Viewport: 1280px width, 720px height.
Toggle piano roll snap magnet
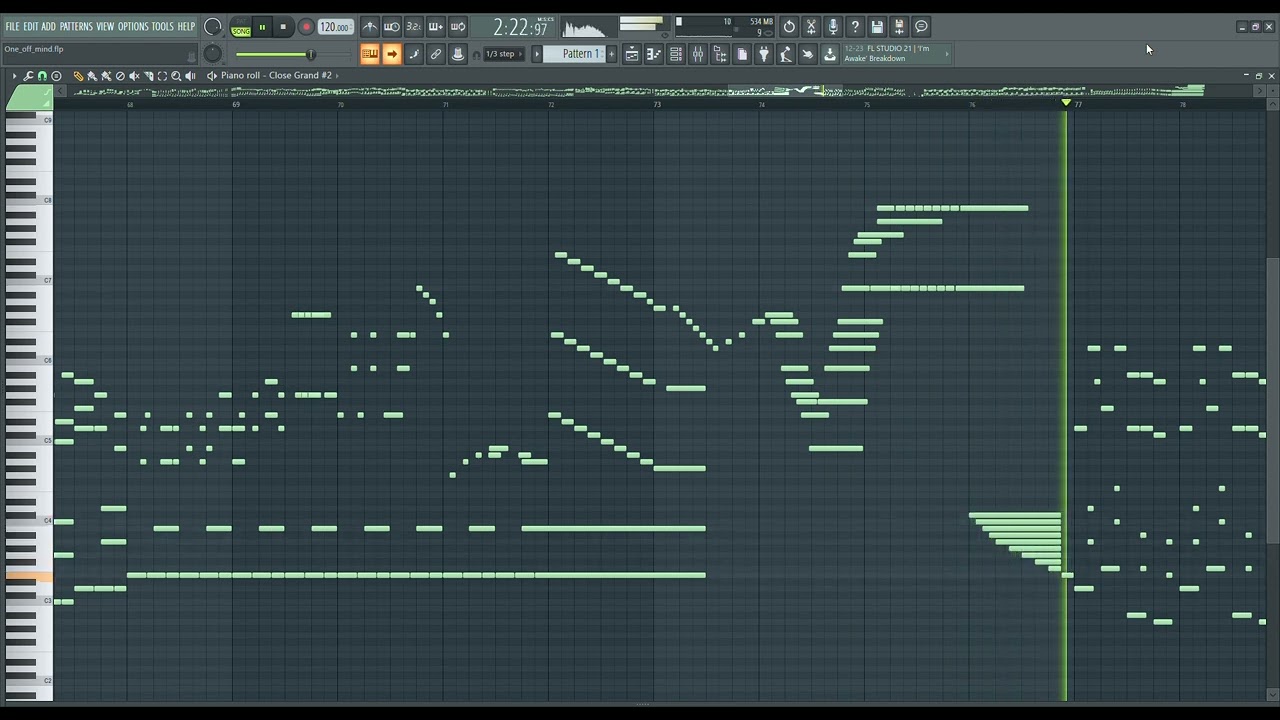(x=42, y=76)
